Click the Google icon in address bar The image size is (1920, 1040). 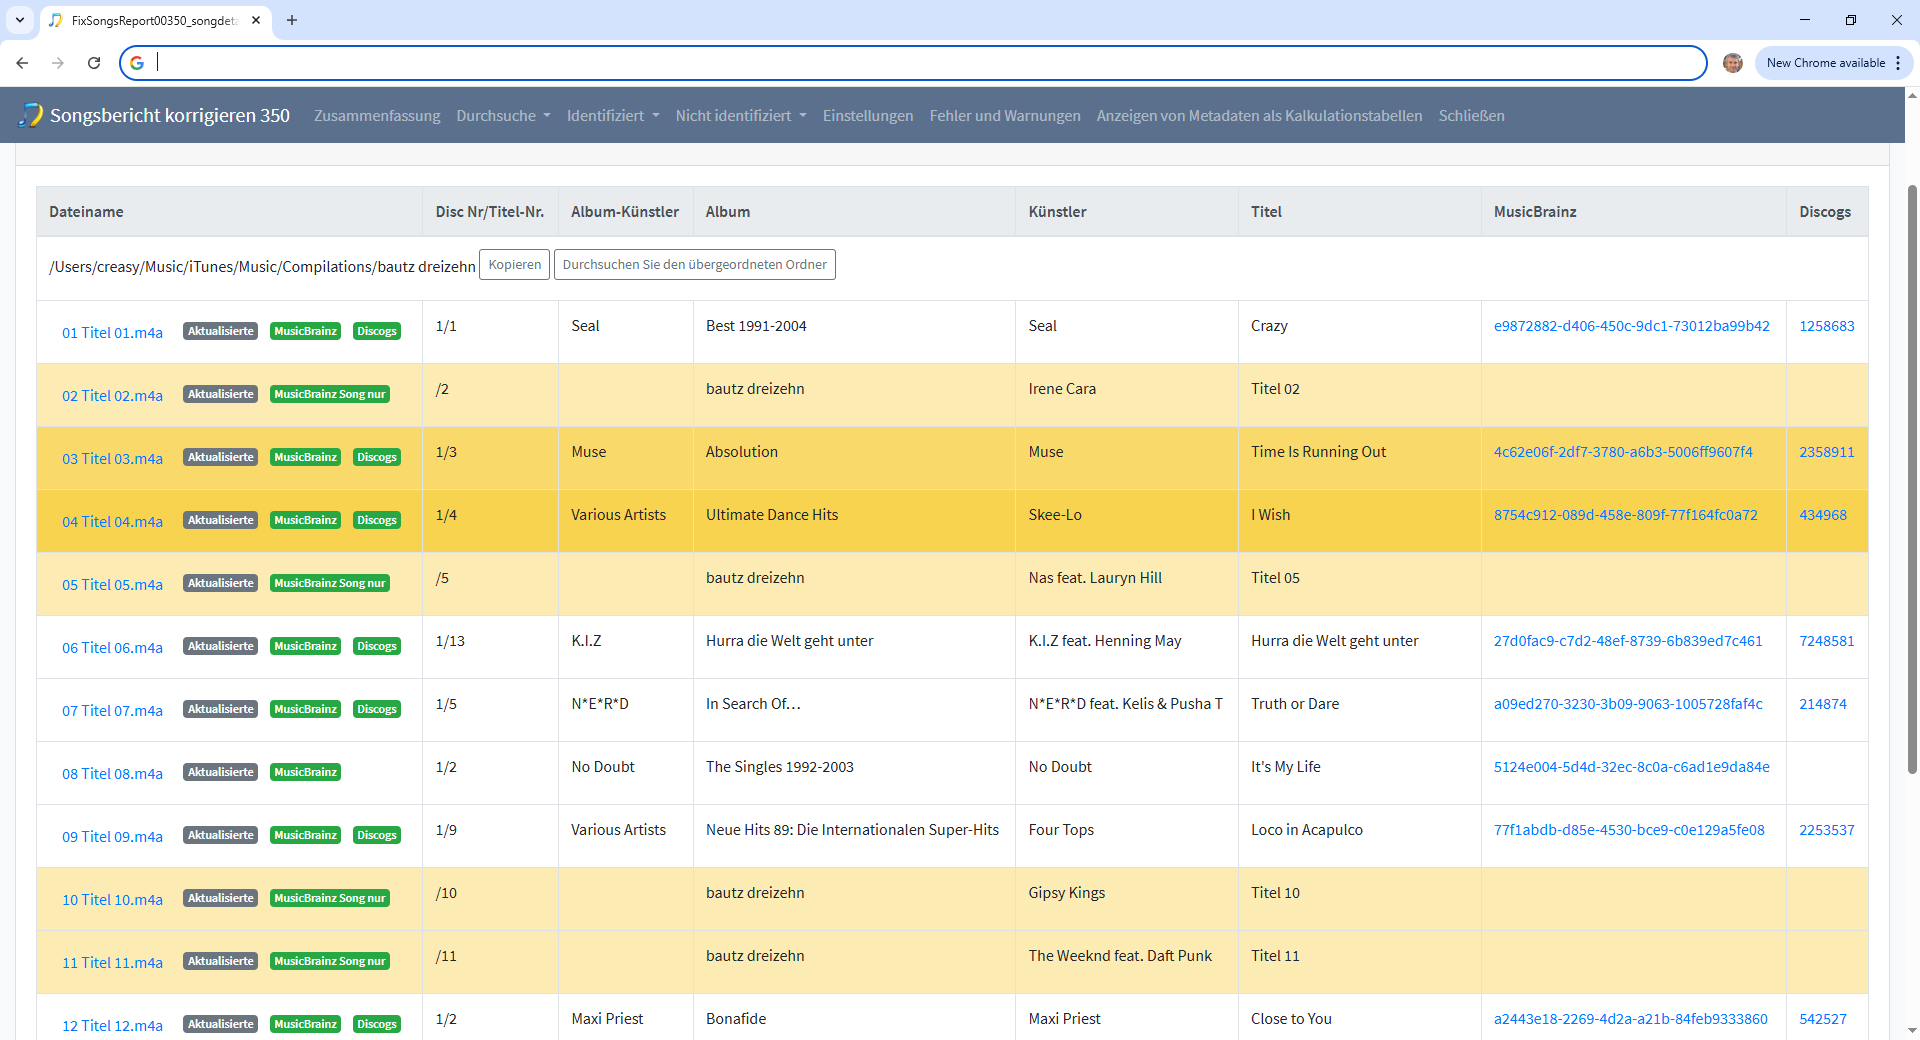tap(137, 63)
